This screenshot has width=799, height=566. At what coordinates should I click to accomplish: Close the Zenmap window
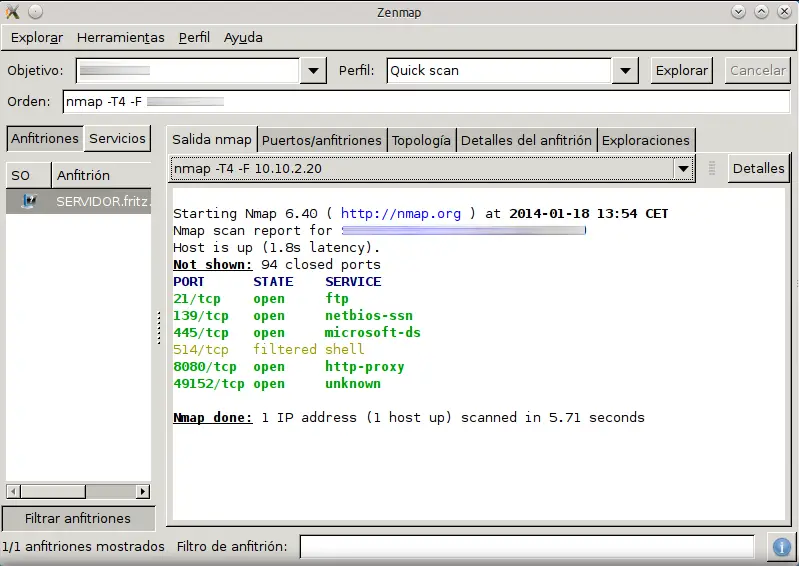[x=784, y=12]
